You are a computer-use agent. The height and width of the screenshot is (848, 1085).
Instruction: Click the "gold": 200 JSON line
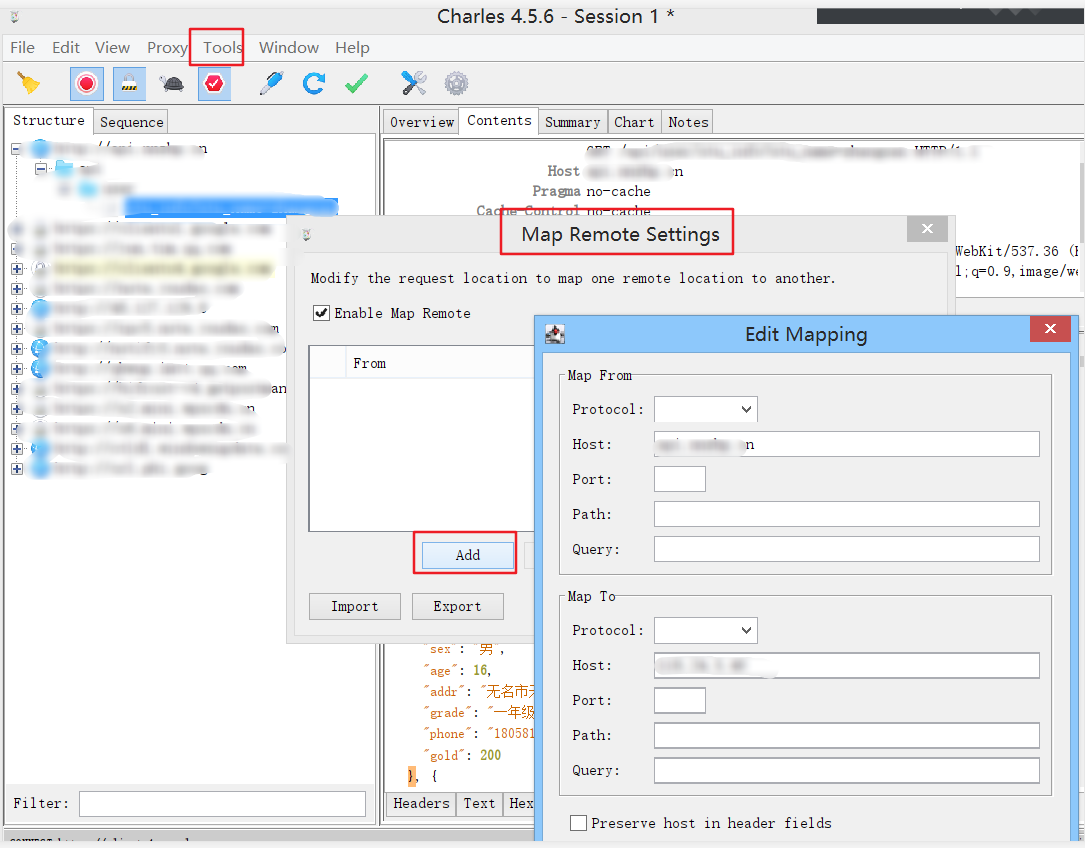463,755
